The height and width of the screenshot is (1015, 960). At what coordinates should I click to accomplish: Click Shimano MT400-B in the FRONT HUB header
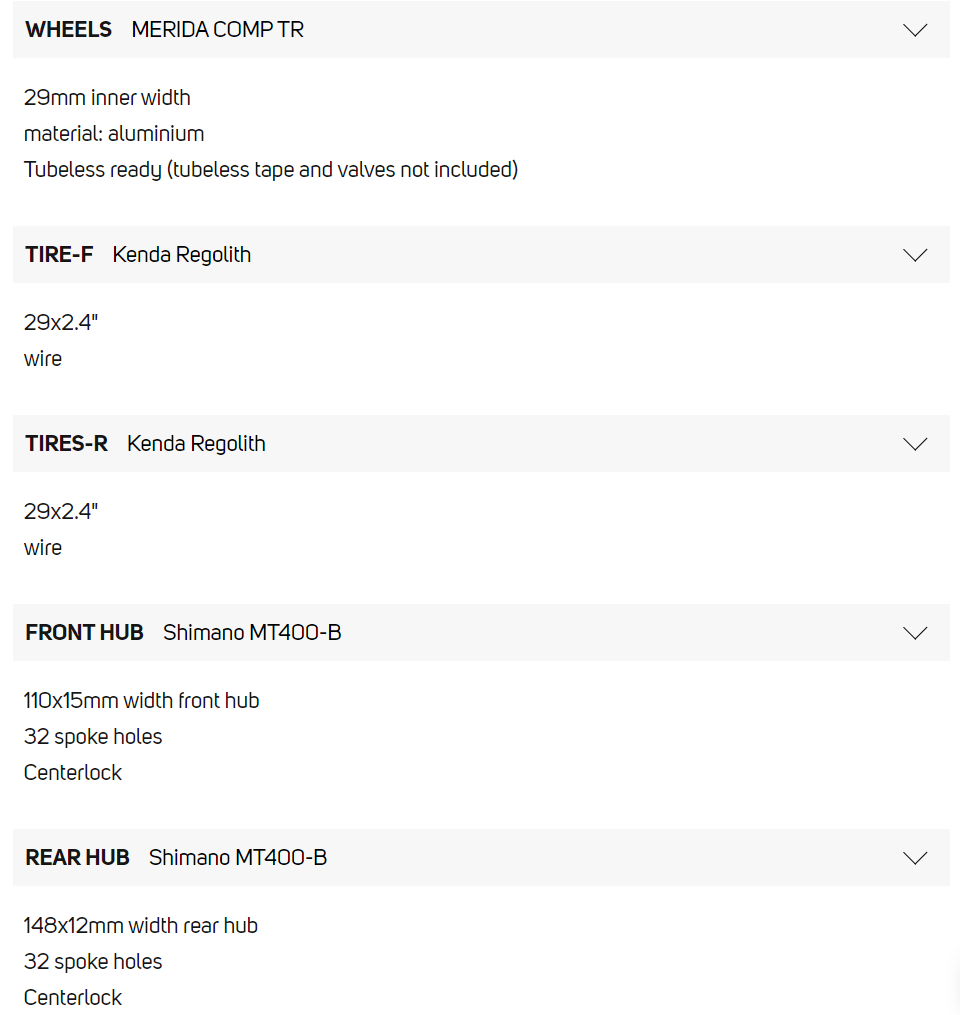pos(252,633)
